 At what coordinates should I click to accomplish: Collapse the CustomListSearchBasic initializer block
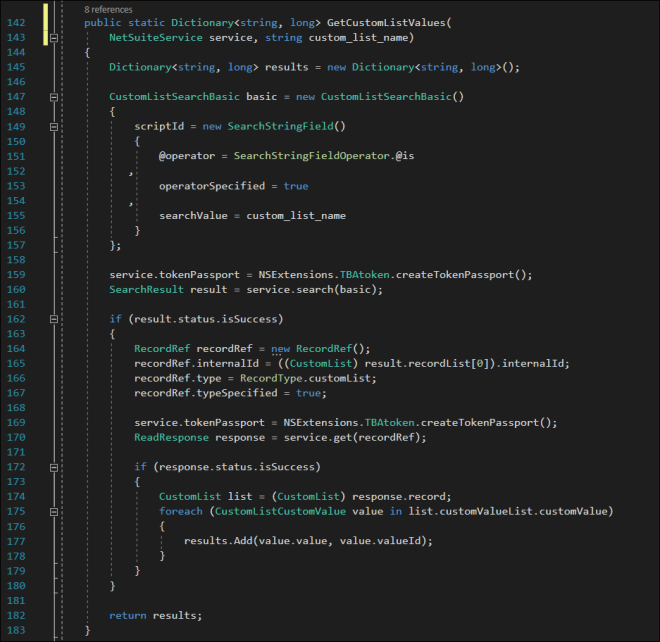point(54,96)
